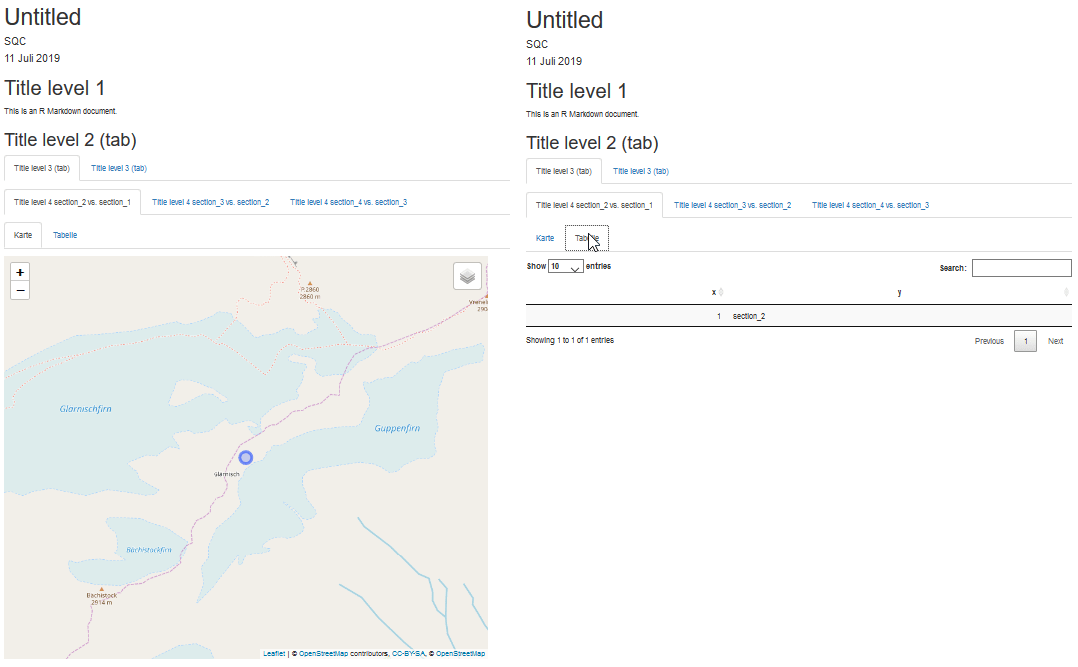Open the map layers control icon
This screenshot has height=667, width=1078.
468,276
